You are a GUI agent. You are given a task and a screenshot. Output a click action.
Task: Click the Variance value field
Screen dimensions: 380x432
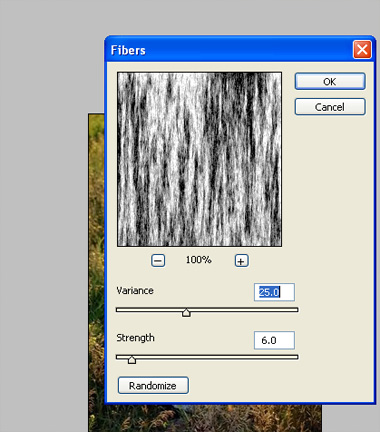click(x=274, y=292)
